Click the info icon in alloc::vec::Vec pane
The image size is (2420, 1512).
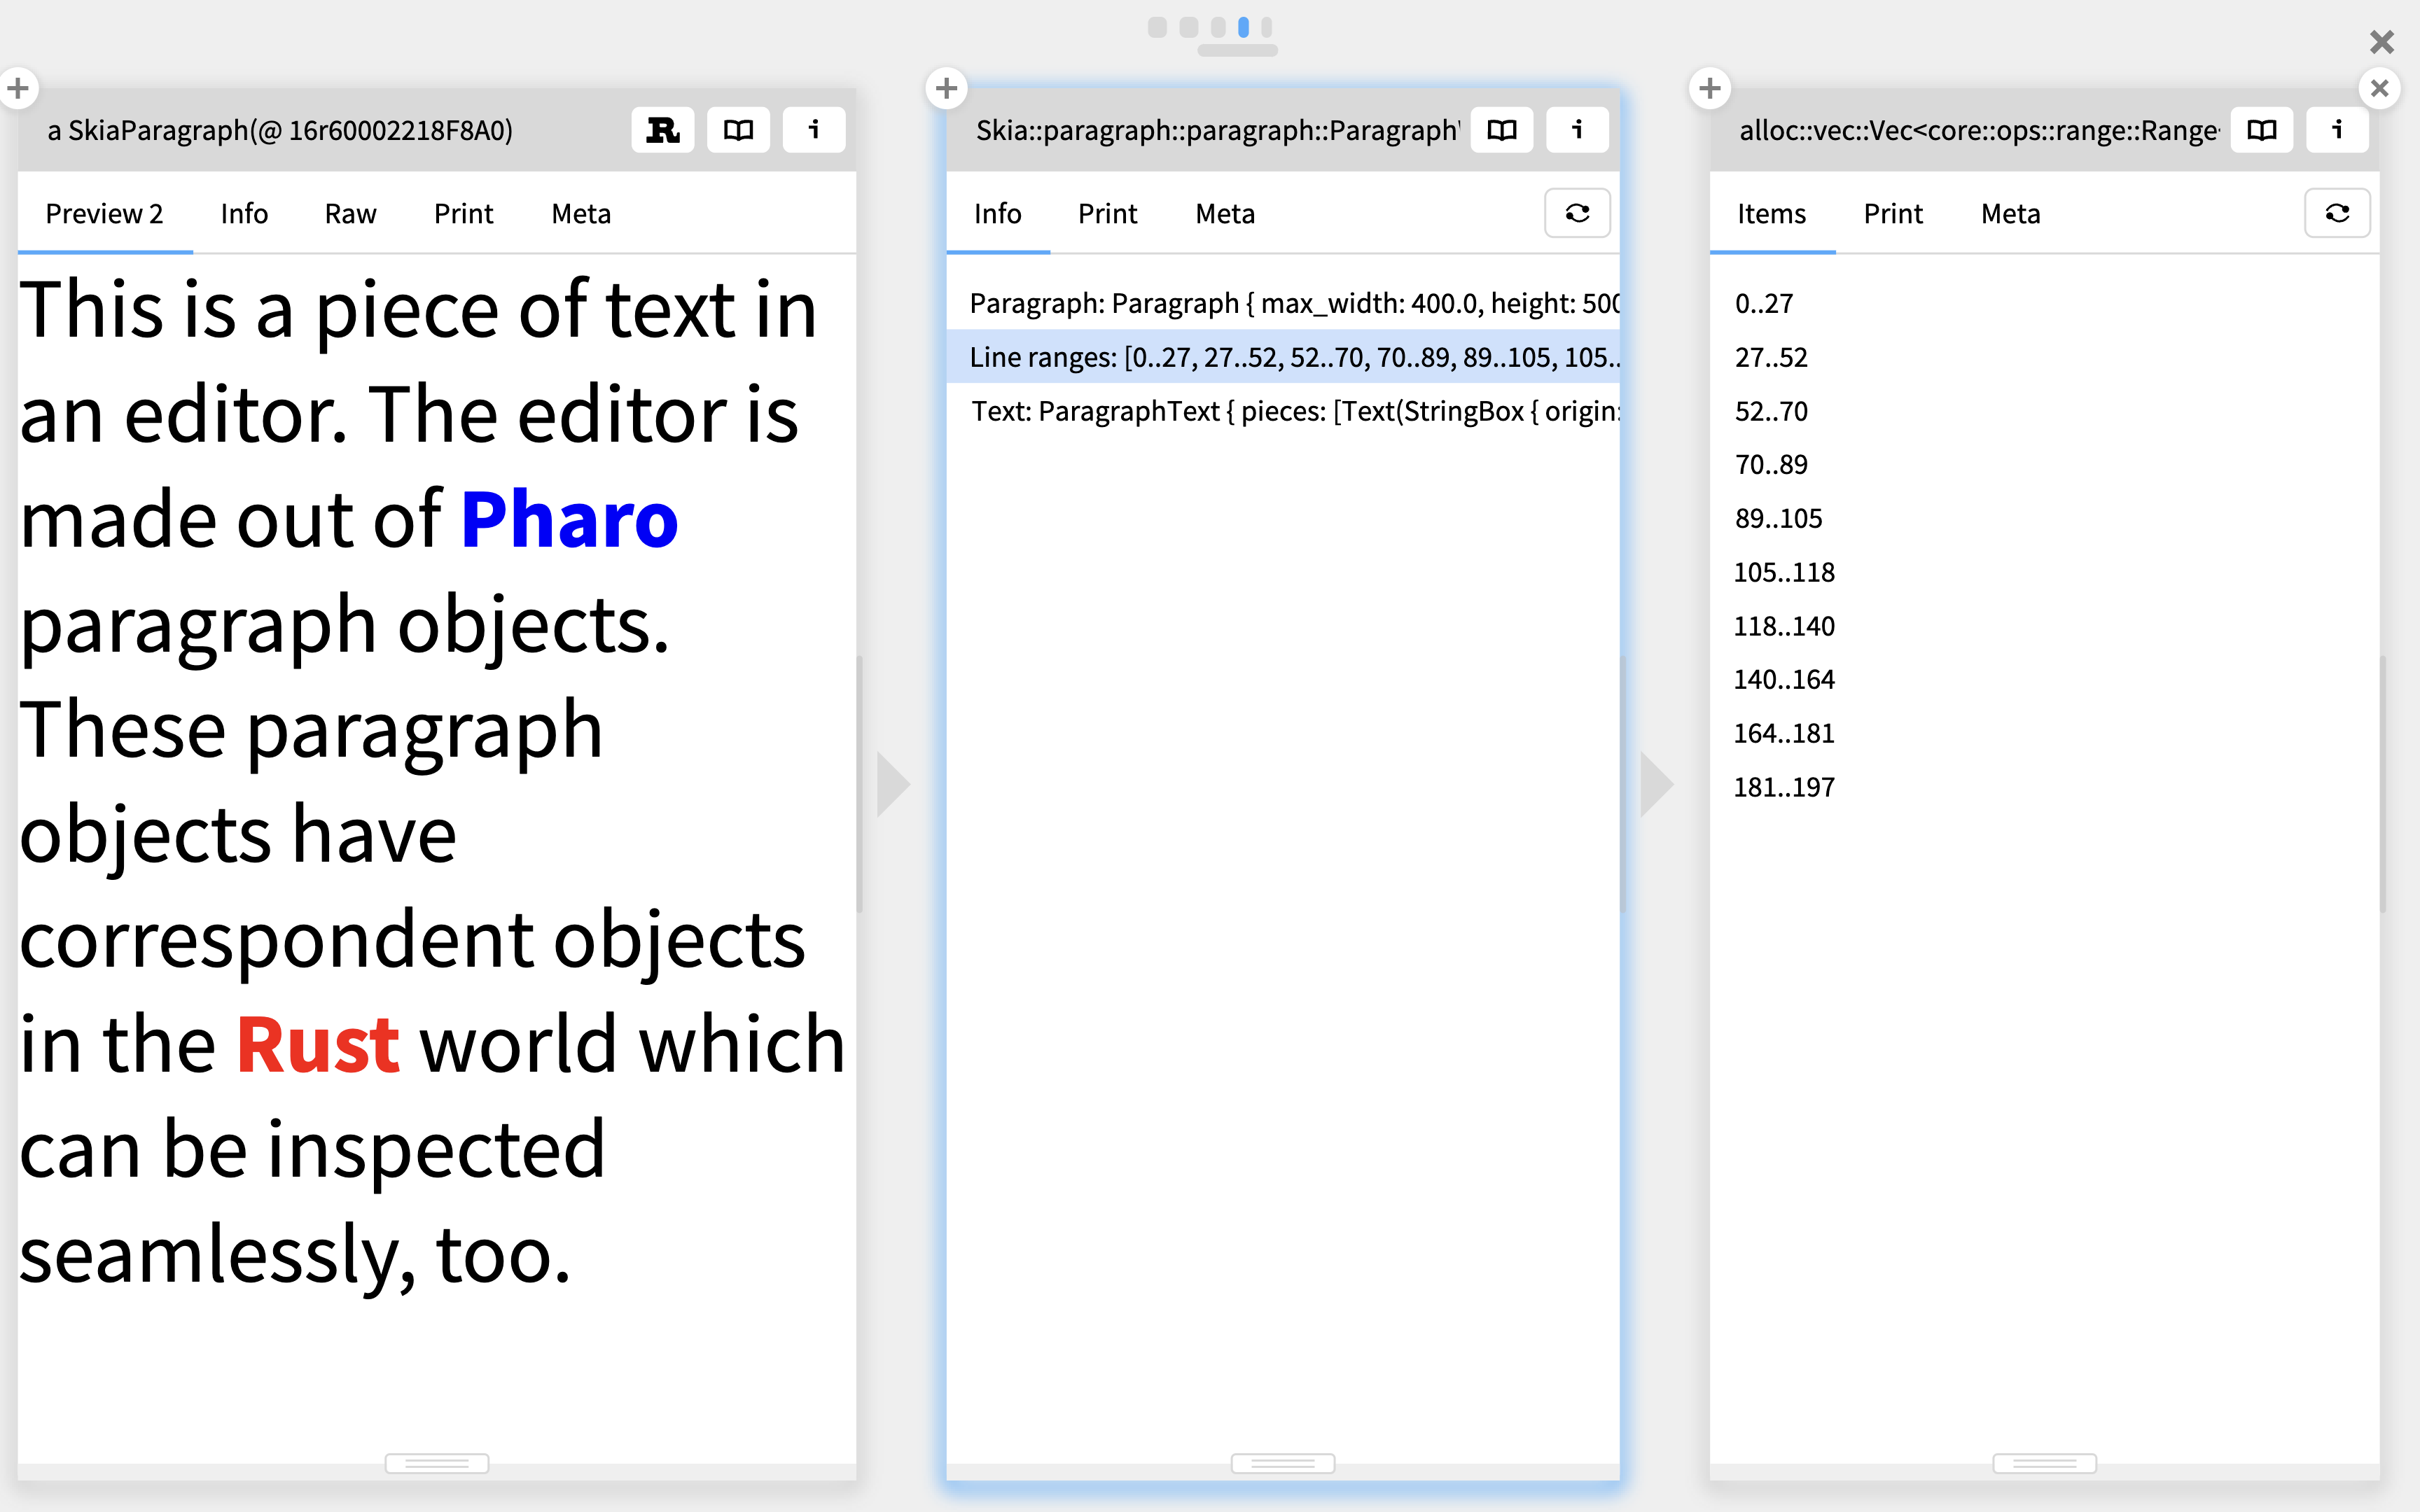2337,130
